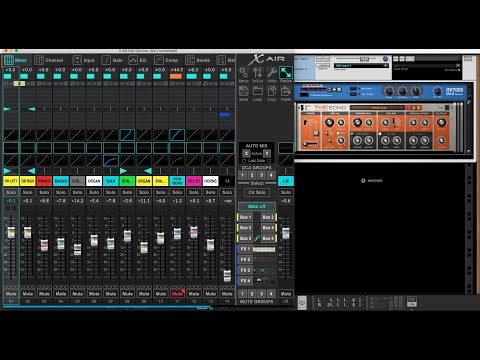Select the red PIANO channel label

pos(44,181)
